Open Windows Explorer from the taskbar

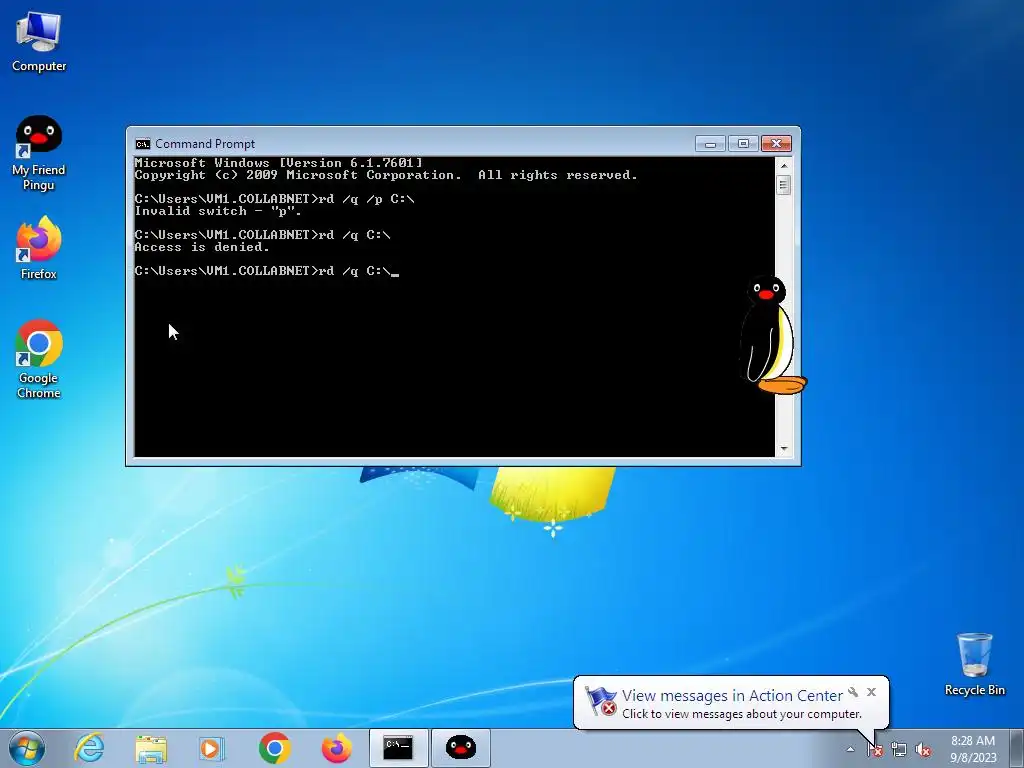(151, 748)
